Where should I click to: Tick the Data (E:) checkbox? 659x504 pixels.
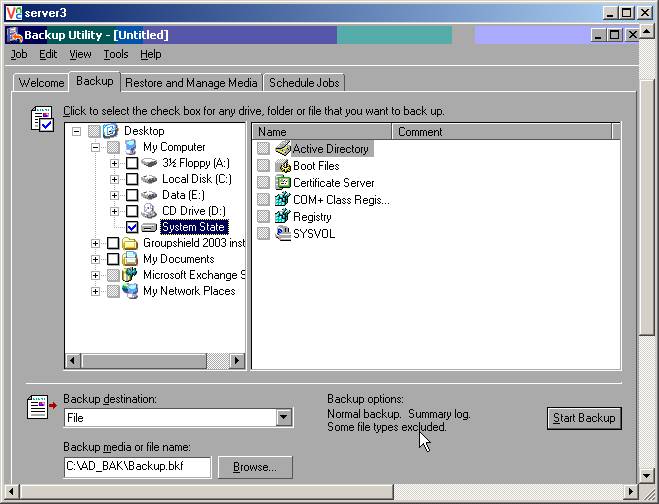(132, 195)
